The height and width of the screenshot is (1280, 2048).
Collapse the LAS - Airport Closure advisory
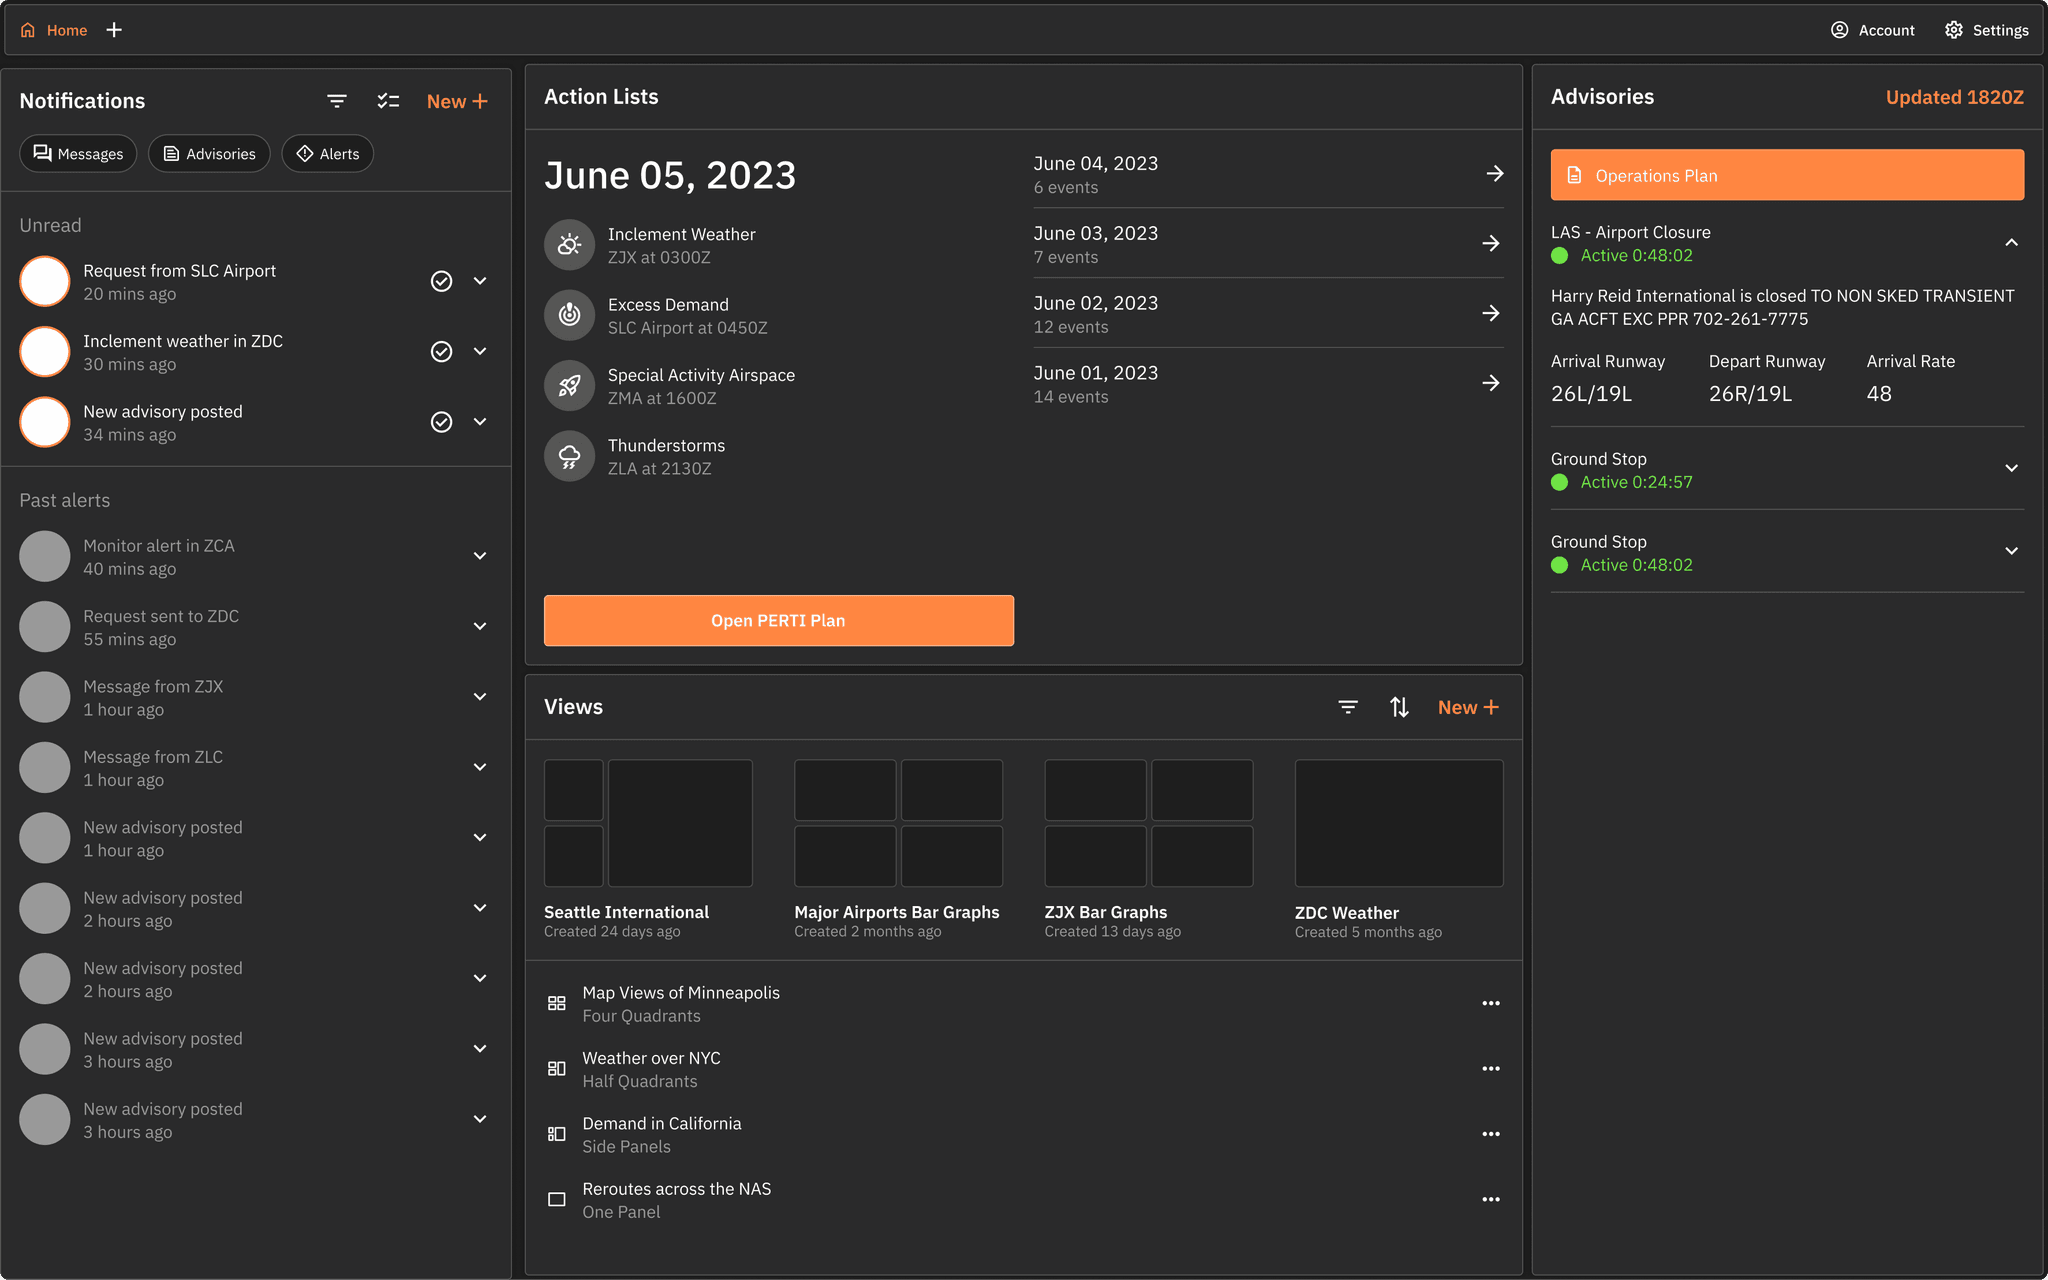click(x=2011, y=243)
